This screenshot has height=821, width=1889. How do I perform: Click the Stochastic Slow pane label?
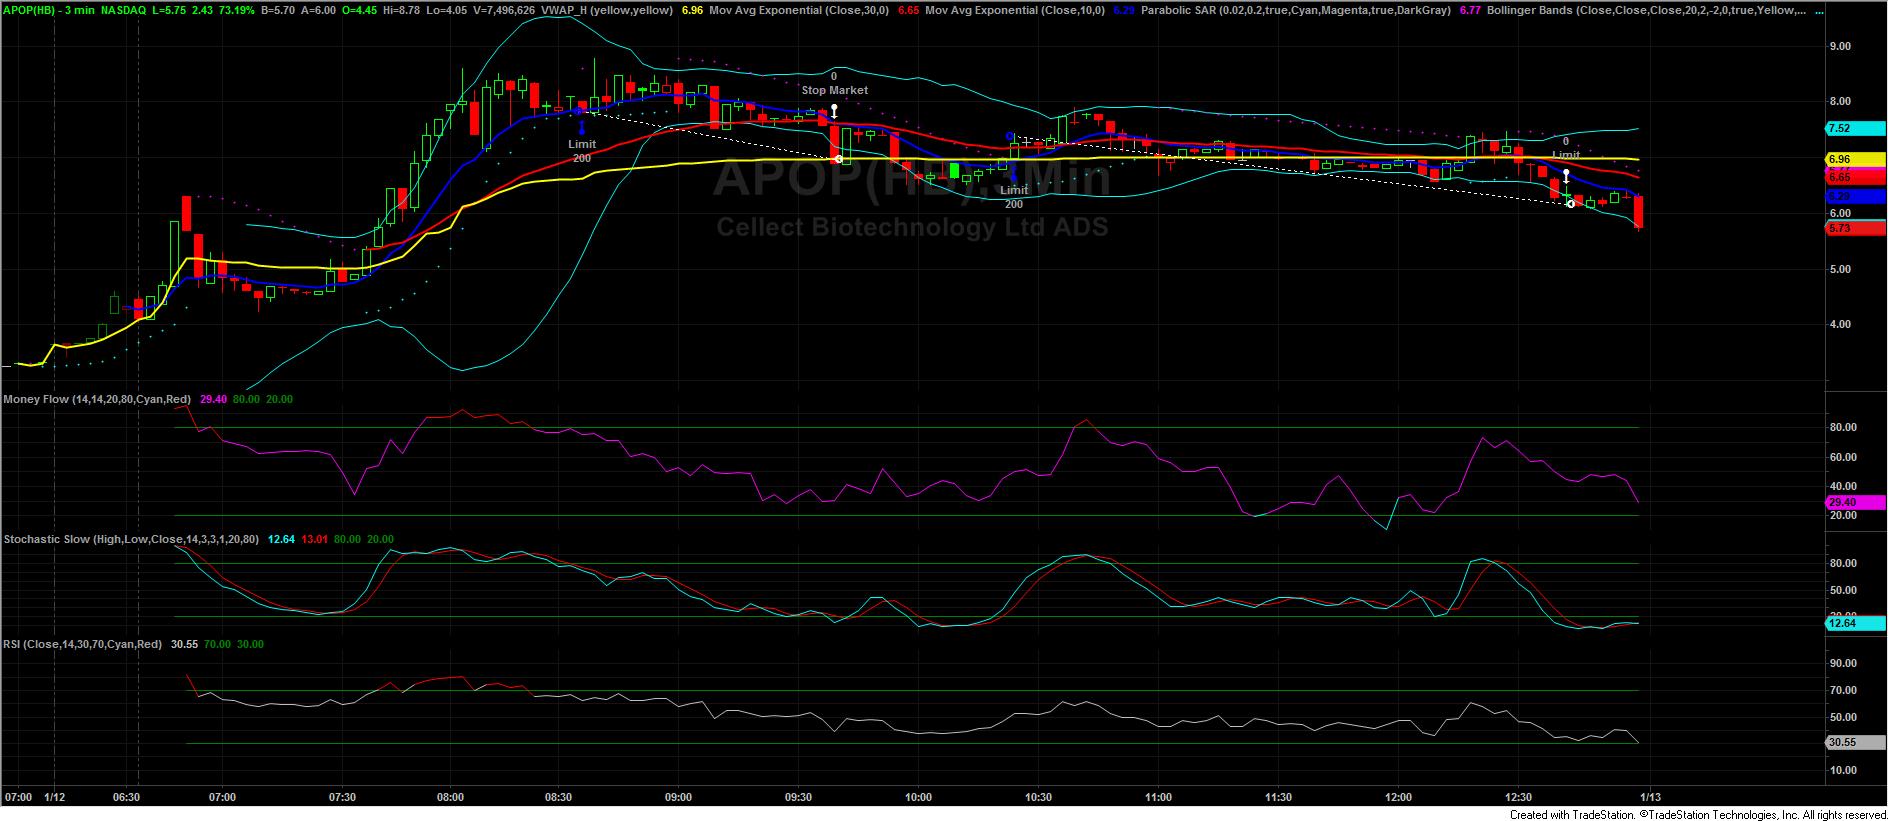[131, 539]
